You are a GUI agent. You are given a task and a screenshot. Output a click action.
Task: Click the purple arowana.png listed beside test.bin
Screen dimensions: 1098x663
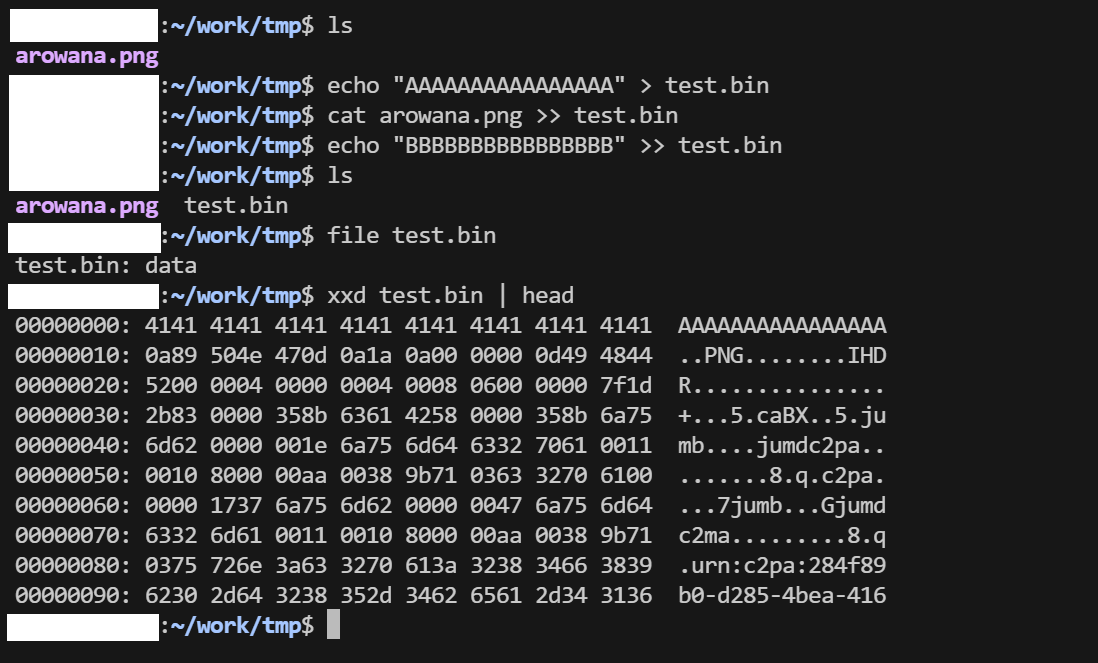(87, 206)
